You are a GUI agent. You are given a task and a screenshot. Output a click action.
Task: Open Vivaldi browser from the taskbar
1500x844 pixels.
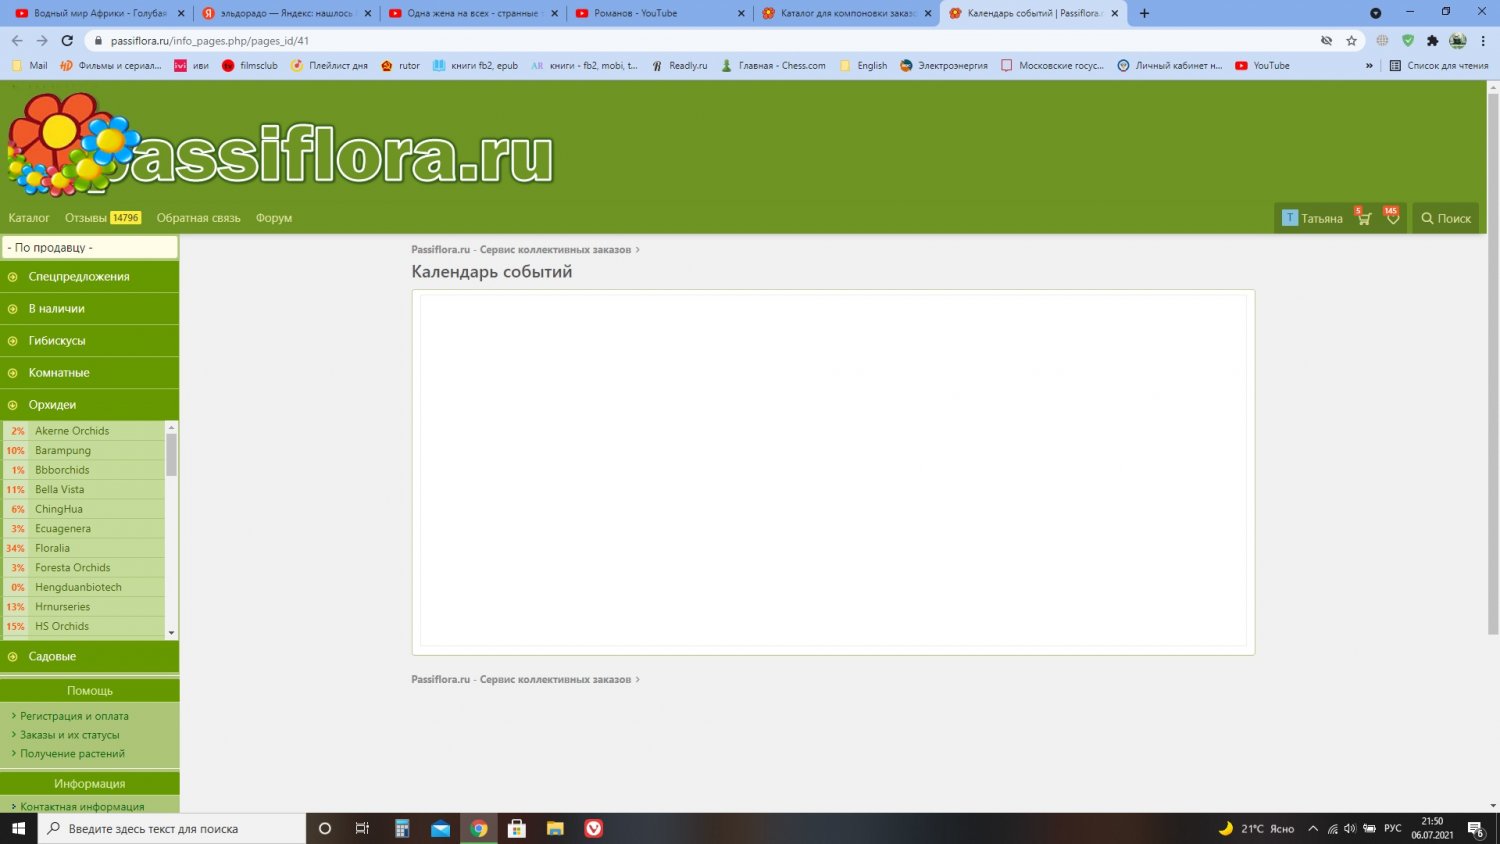[593, 828]
